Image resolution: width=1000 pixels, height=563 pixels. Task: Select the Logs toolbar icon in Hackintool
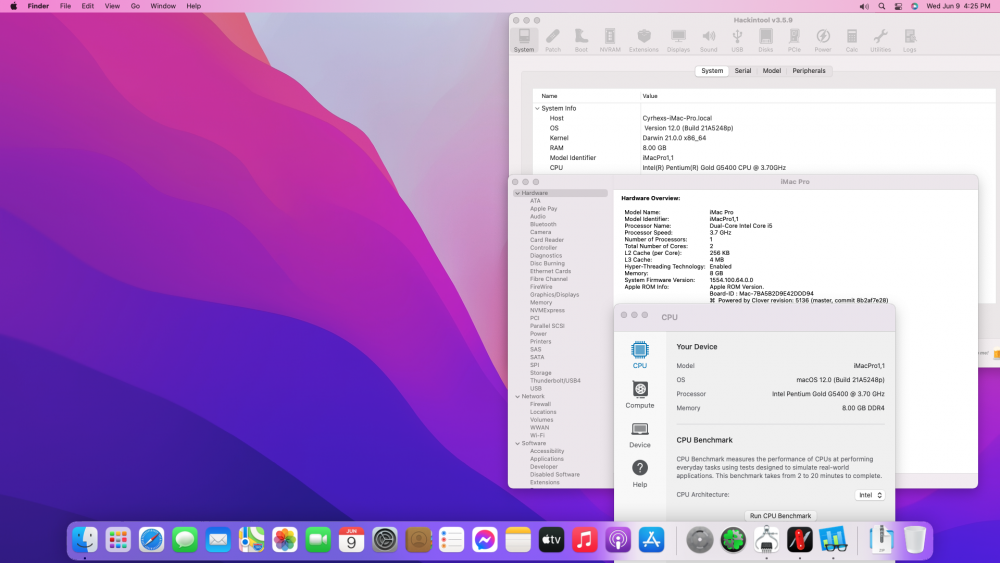pos(909,40)
